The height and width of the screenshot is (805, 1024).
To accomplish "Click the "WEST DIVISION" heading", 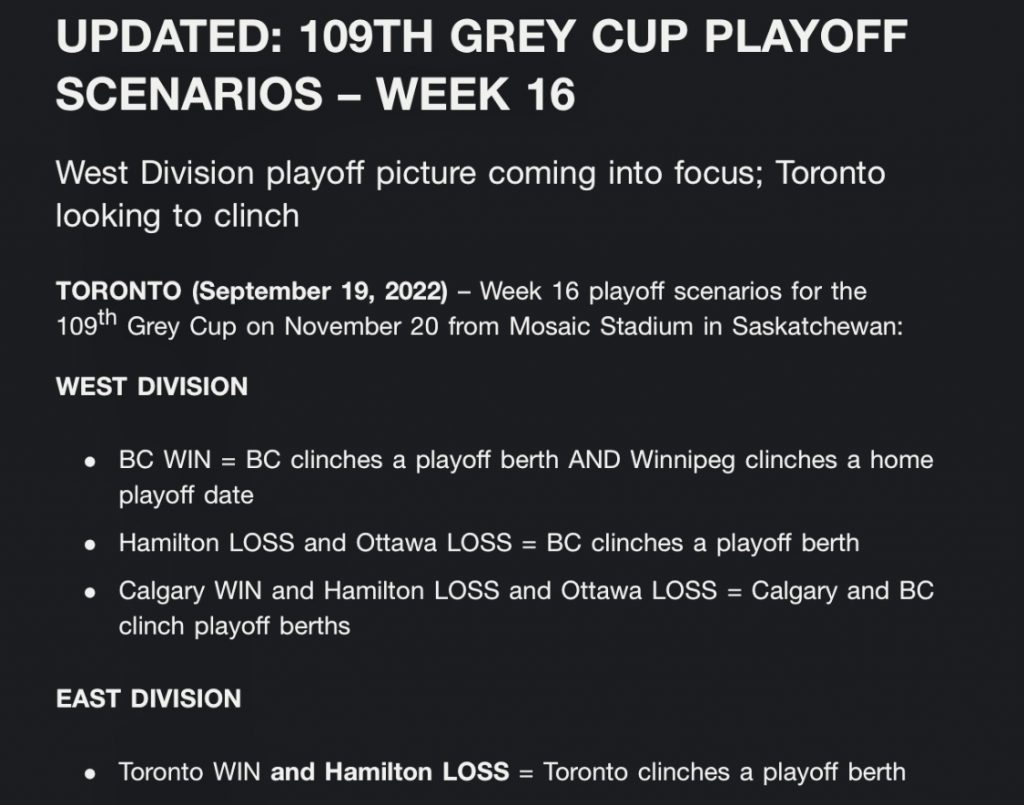I will tap(152, 387).
